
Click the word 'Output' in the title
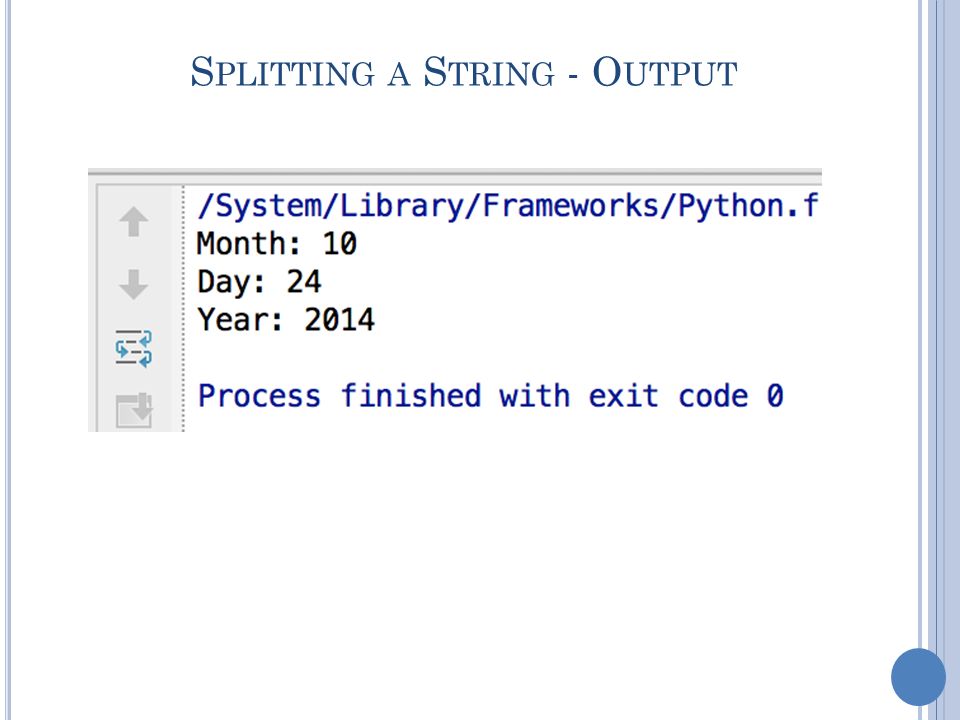tap(665, 72)
